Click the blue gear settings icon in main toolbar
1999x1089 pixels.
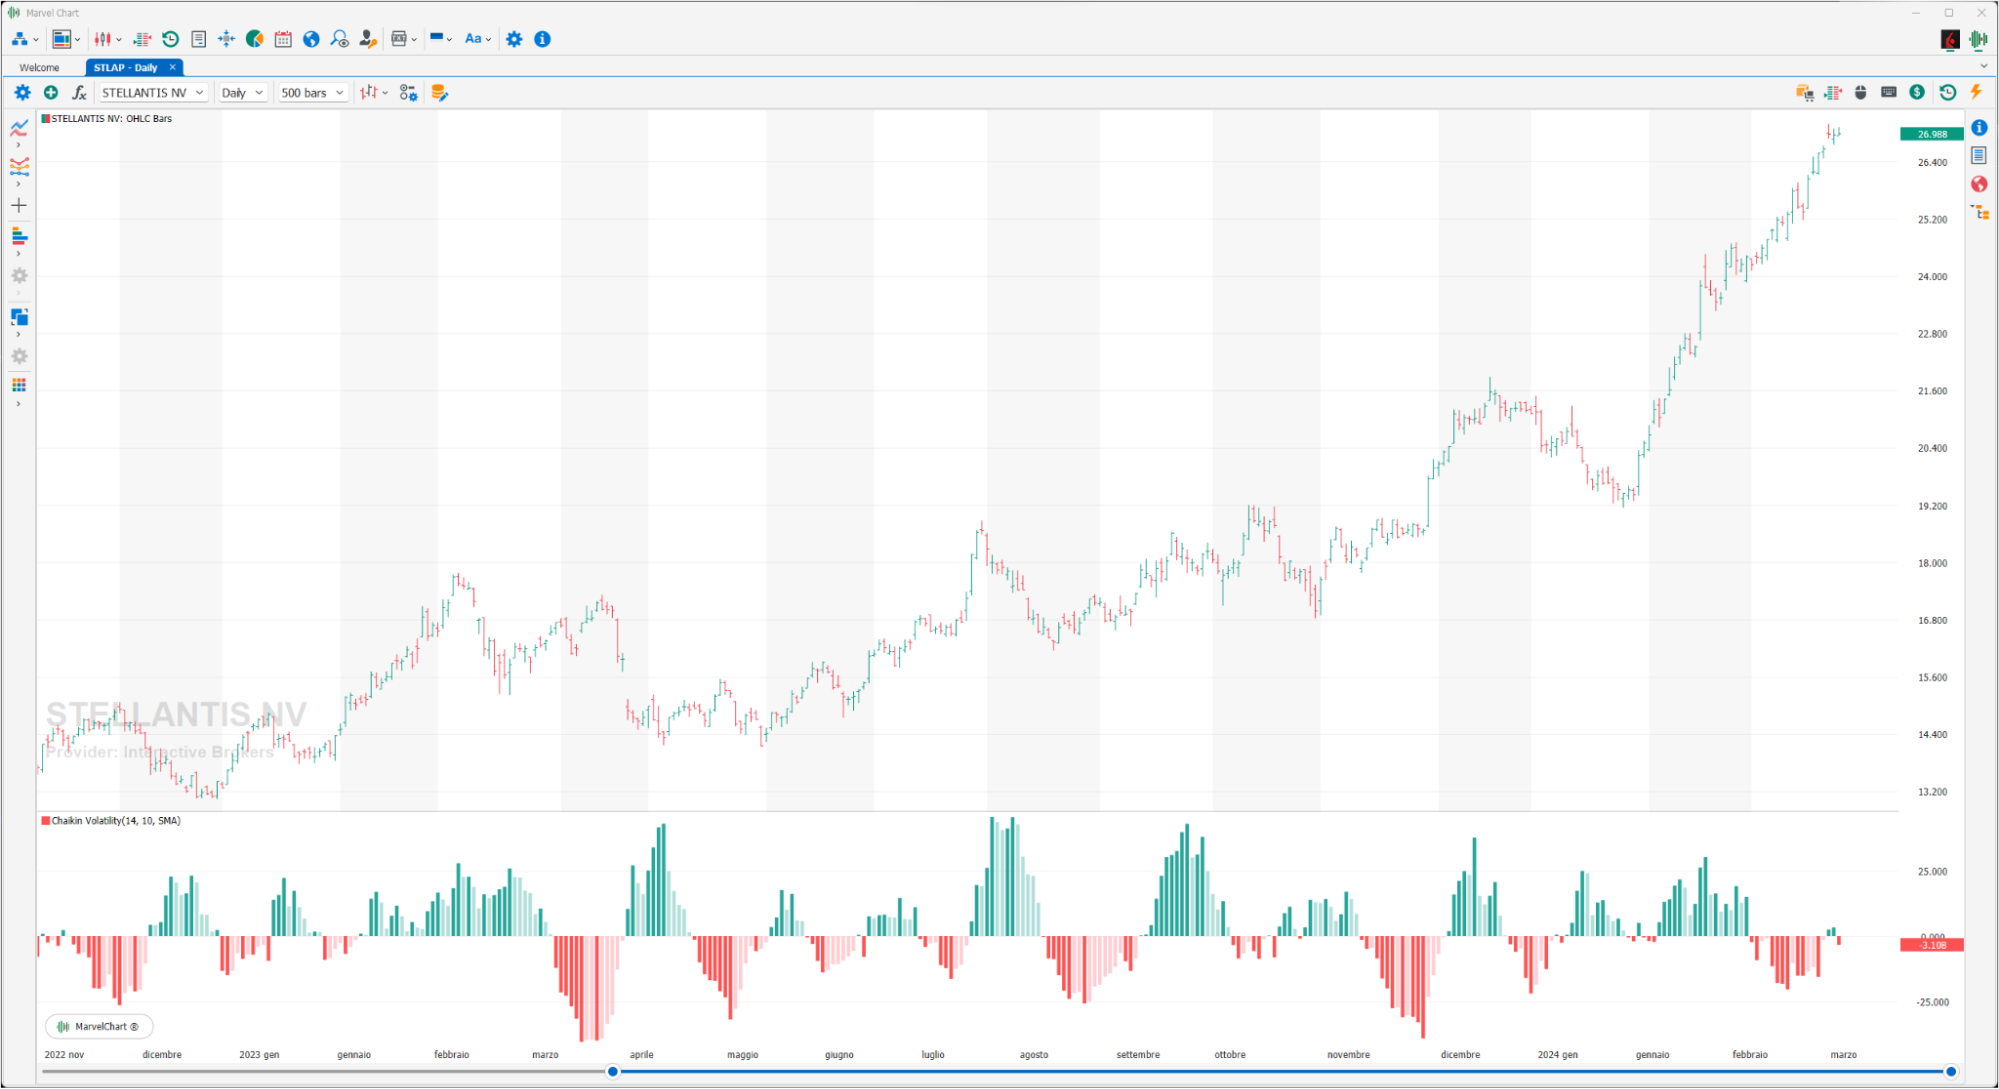click(x=514, y=39)
